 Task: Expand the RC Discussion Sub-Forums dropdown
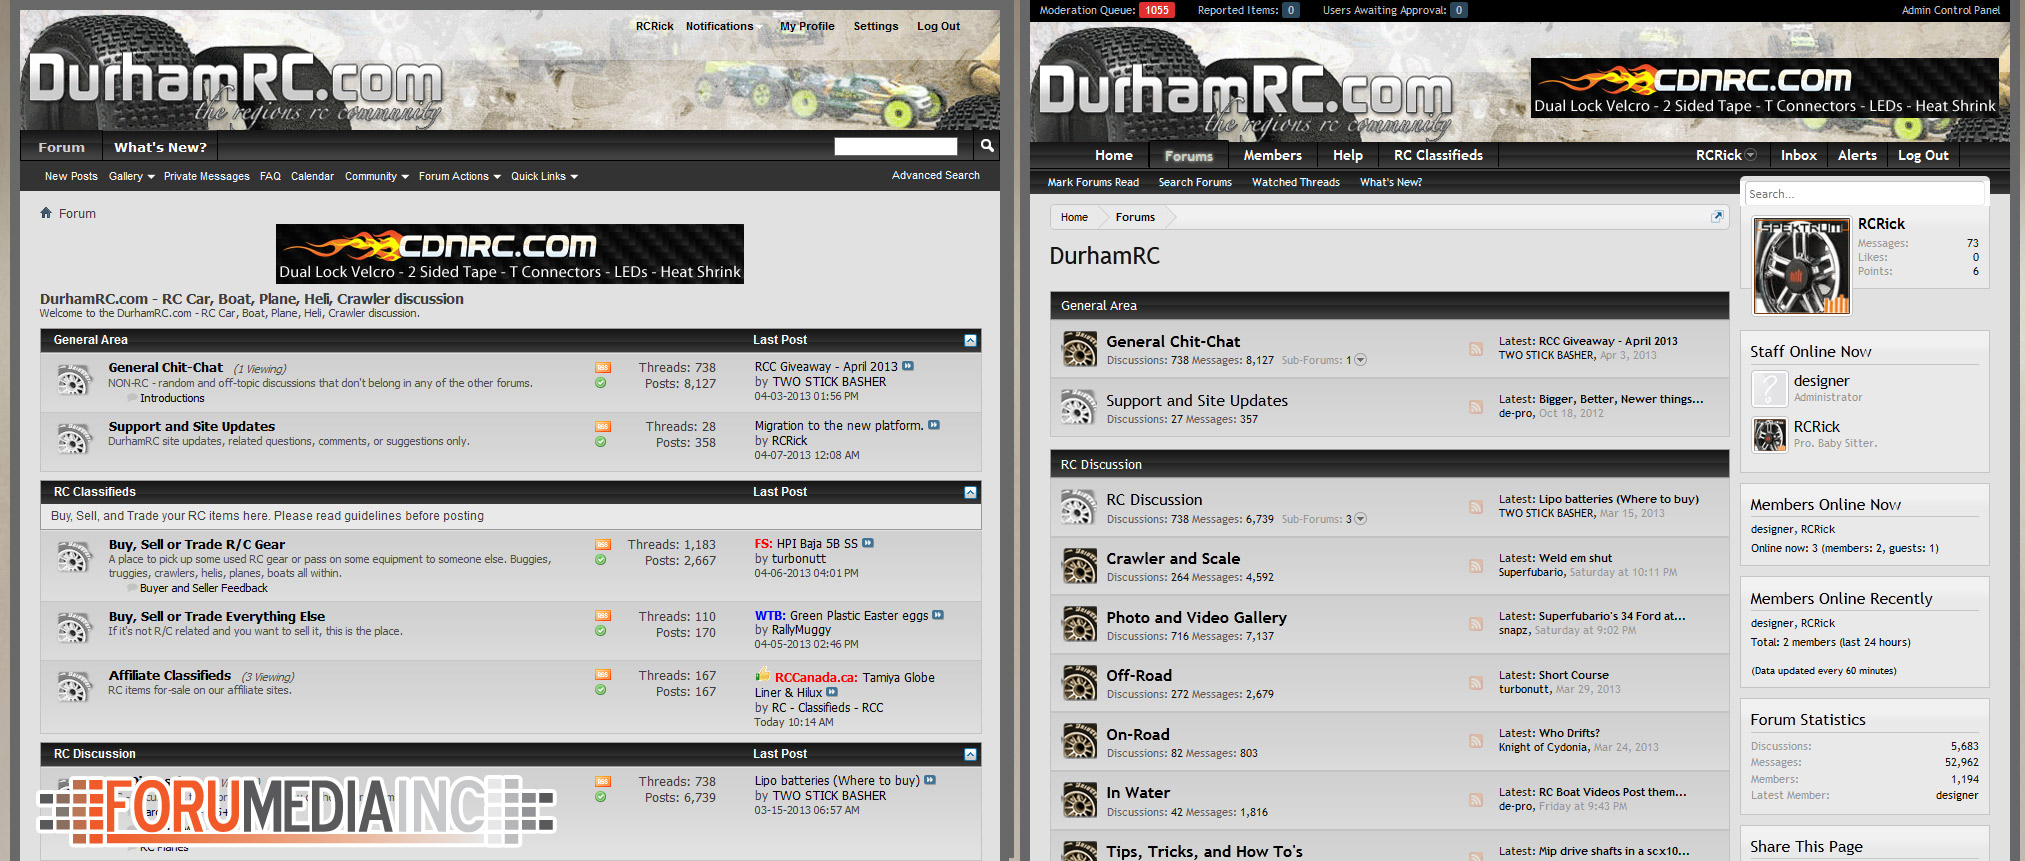tap(1360, 519)
